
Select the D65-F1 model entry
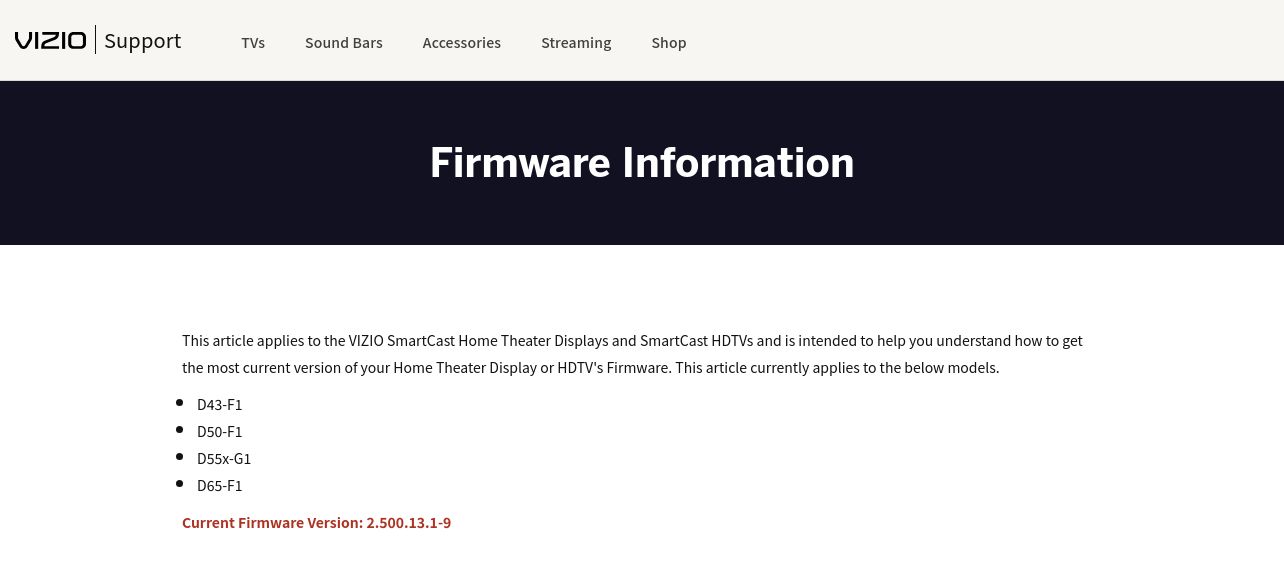220,485
